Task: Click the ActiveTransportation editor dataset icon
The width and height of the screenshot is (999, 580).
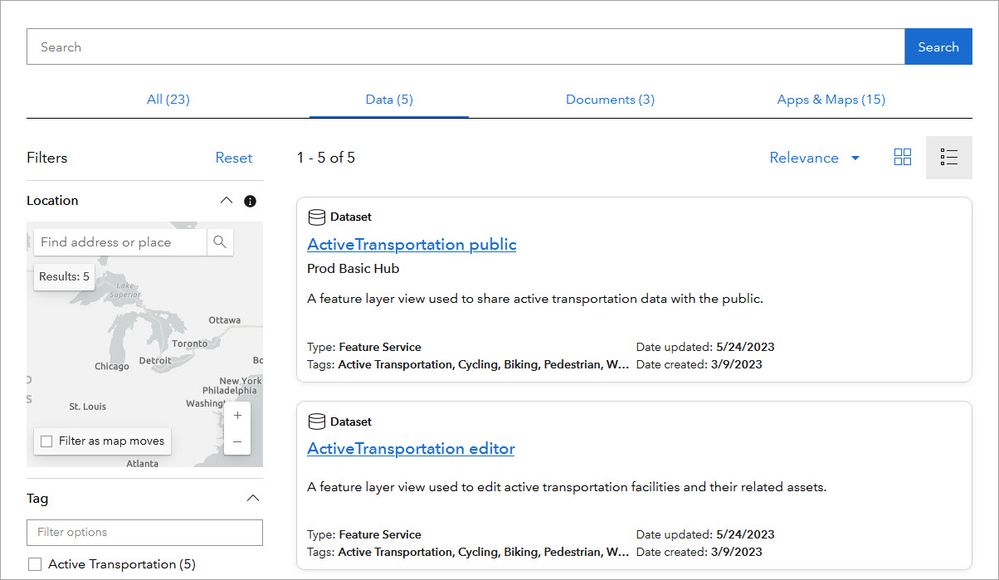Action: (317, 422)
